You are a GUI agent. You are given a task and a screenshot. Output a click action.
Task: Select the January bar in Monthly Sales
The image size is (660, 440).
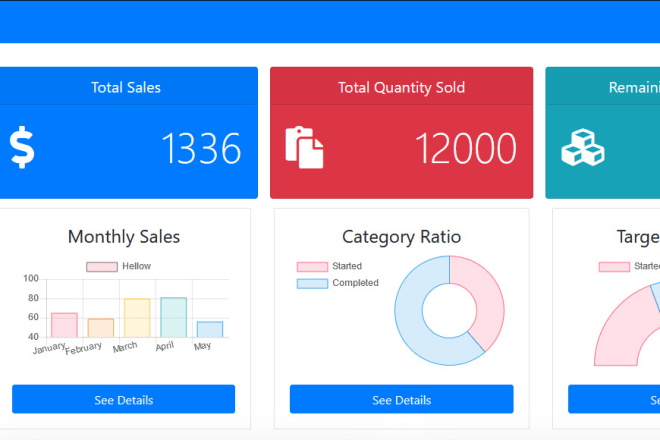[64, 325]
